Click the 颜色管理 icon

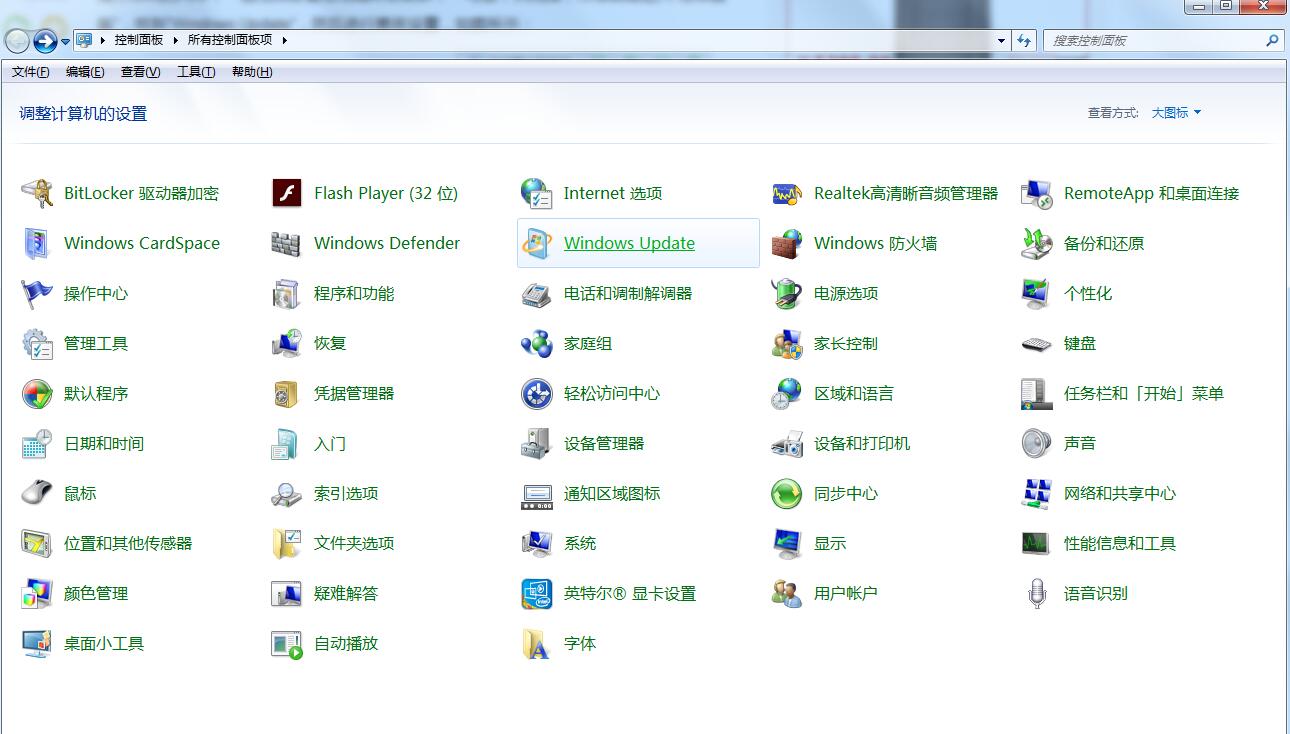click(37, 593)
